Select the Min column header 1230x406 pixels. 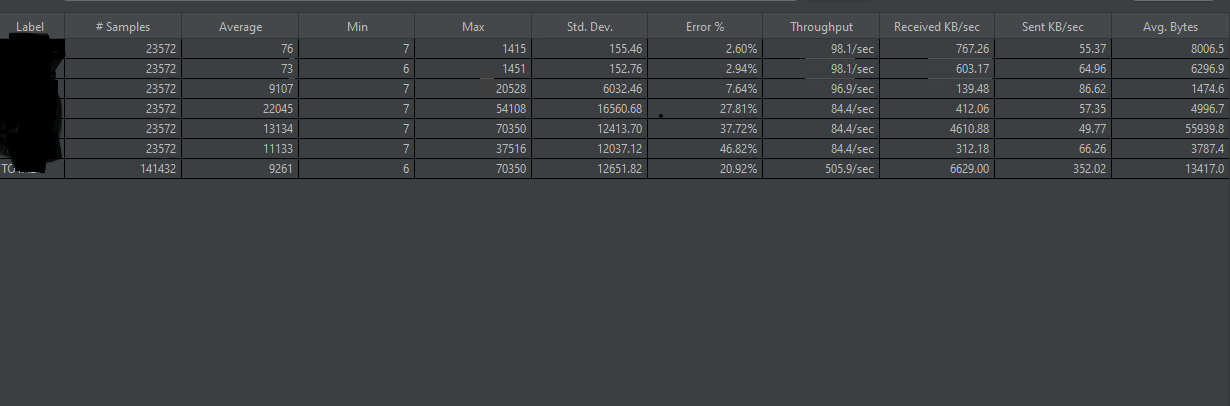[x=357, y=27]
